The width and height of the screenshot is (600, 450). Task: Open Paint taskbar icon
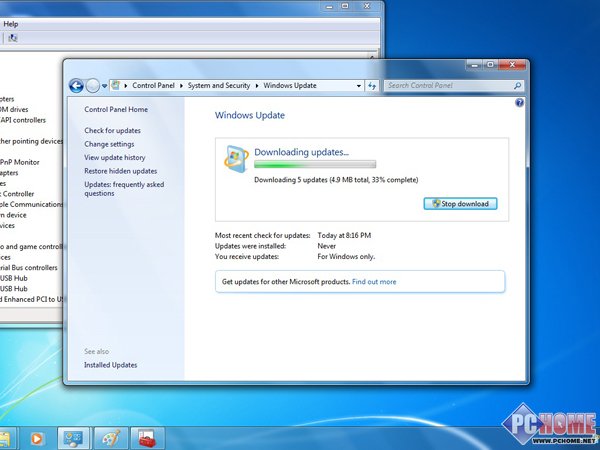110,439
